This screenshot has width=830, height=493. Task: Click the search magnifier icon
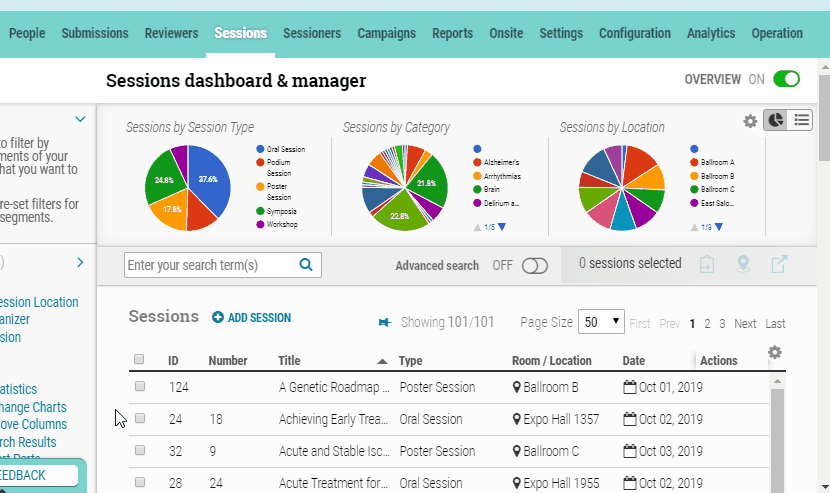(x=306, y=264)
